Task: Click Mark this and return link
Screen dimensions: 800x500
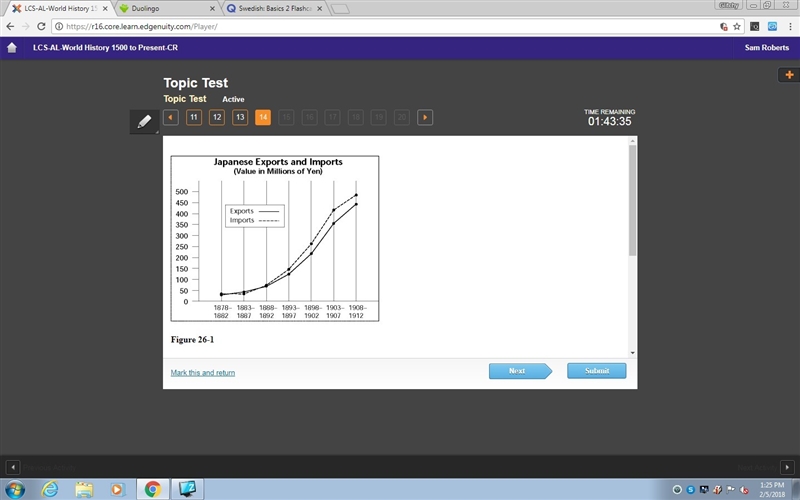Action: [x=203, y=373]
